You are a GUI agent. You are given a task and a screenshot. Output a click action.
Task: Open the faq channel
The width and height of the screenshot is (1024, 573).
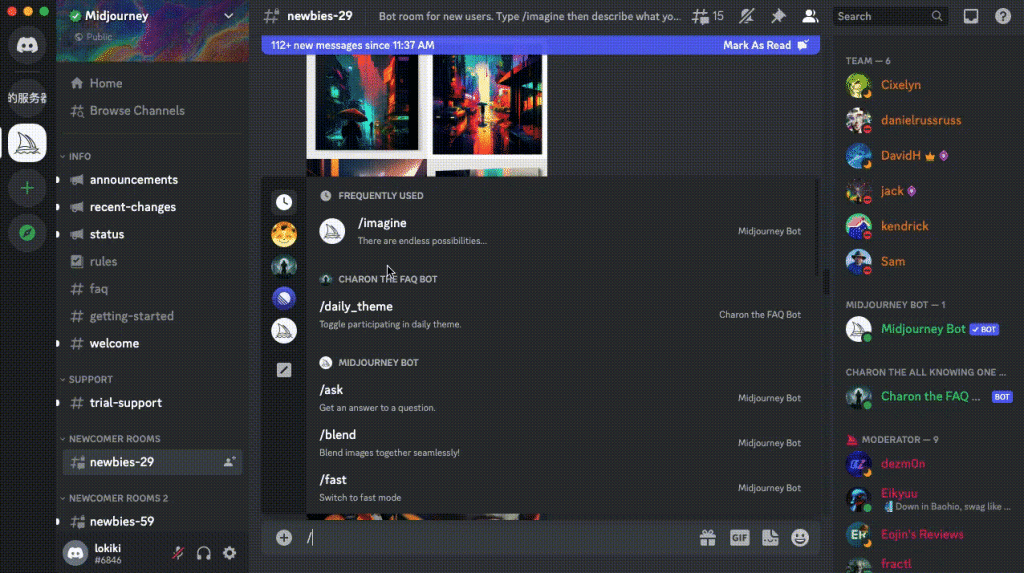click(x=152, y=289)
